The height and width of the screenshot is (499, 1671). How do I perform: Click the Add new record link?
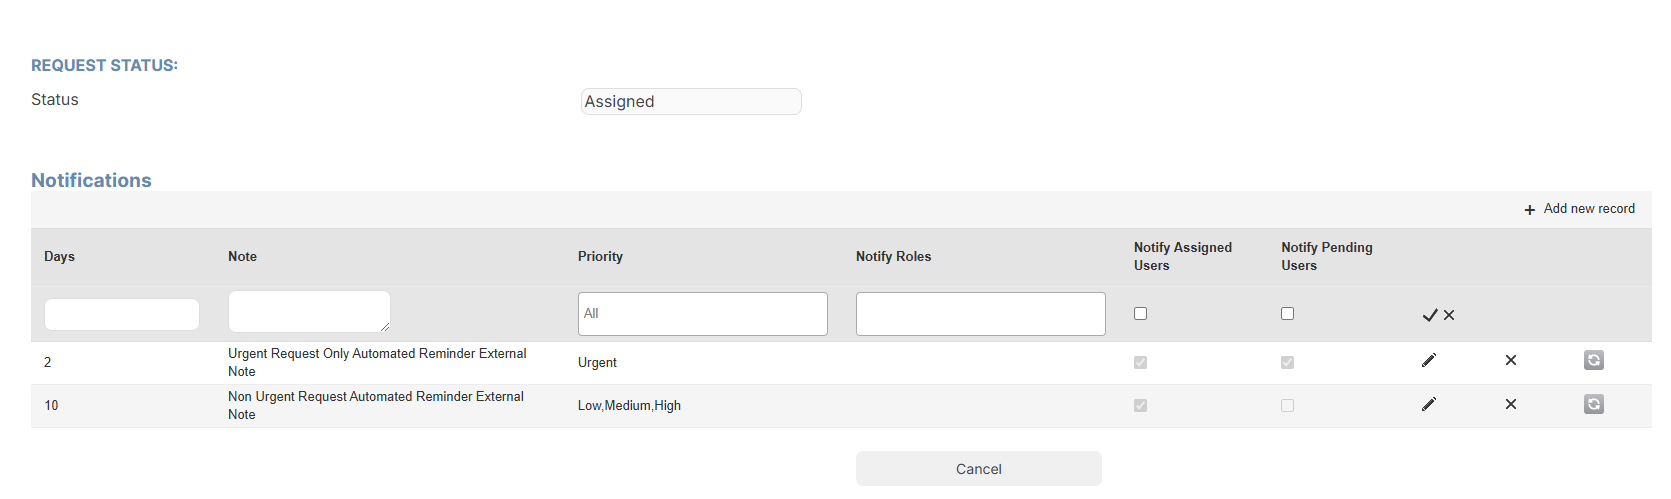point(1589,209)
